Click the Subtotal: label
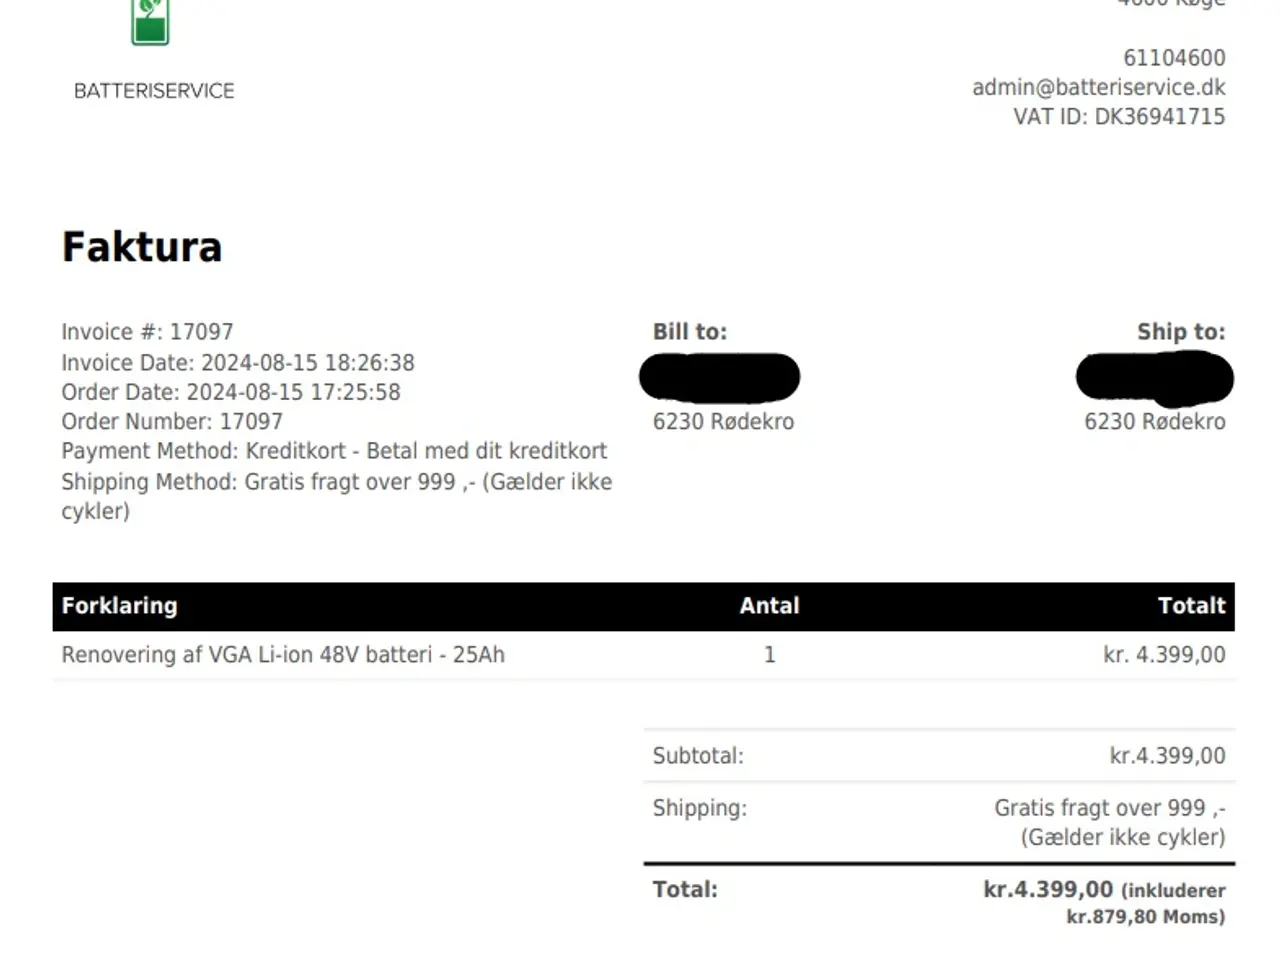Viewport: 1280px width, 960px height. pyautogui.click(x=698, y=756)
